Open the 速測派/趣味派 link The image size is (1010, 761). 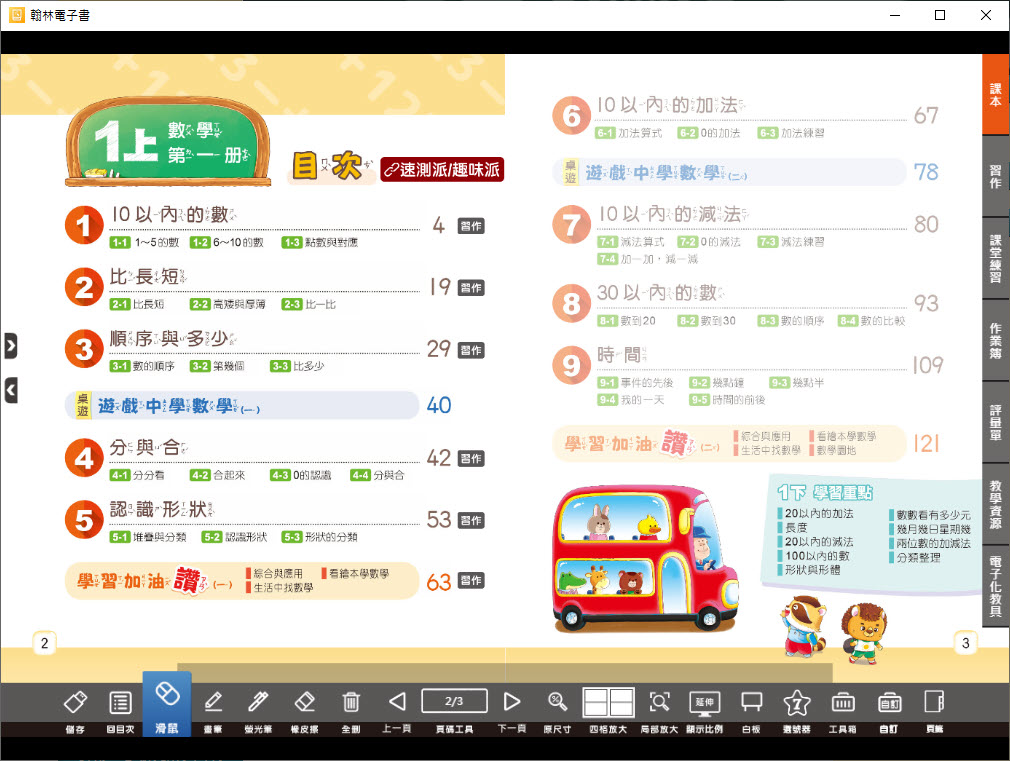[442, 170]
